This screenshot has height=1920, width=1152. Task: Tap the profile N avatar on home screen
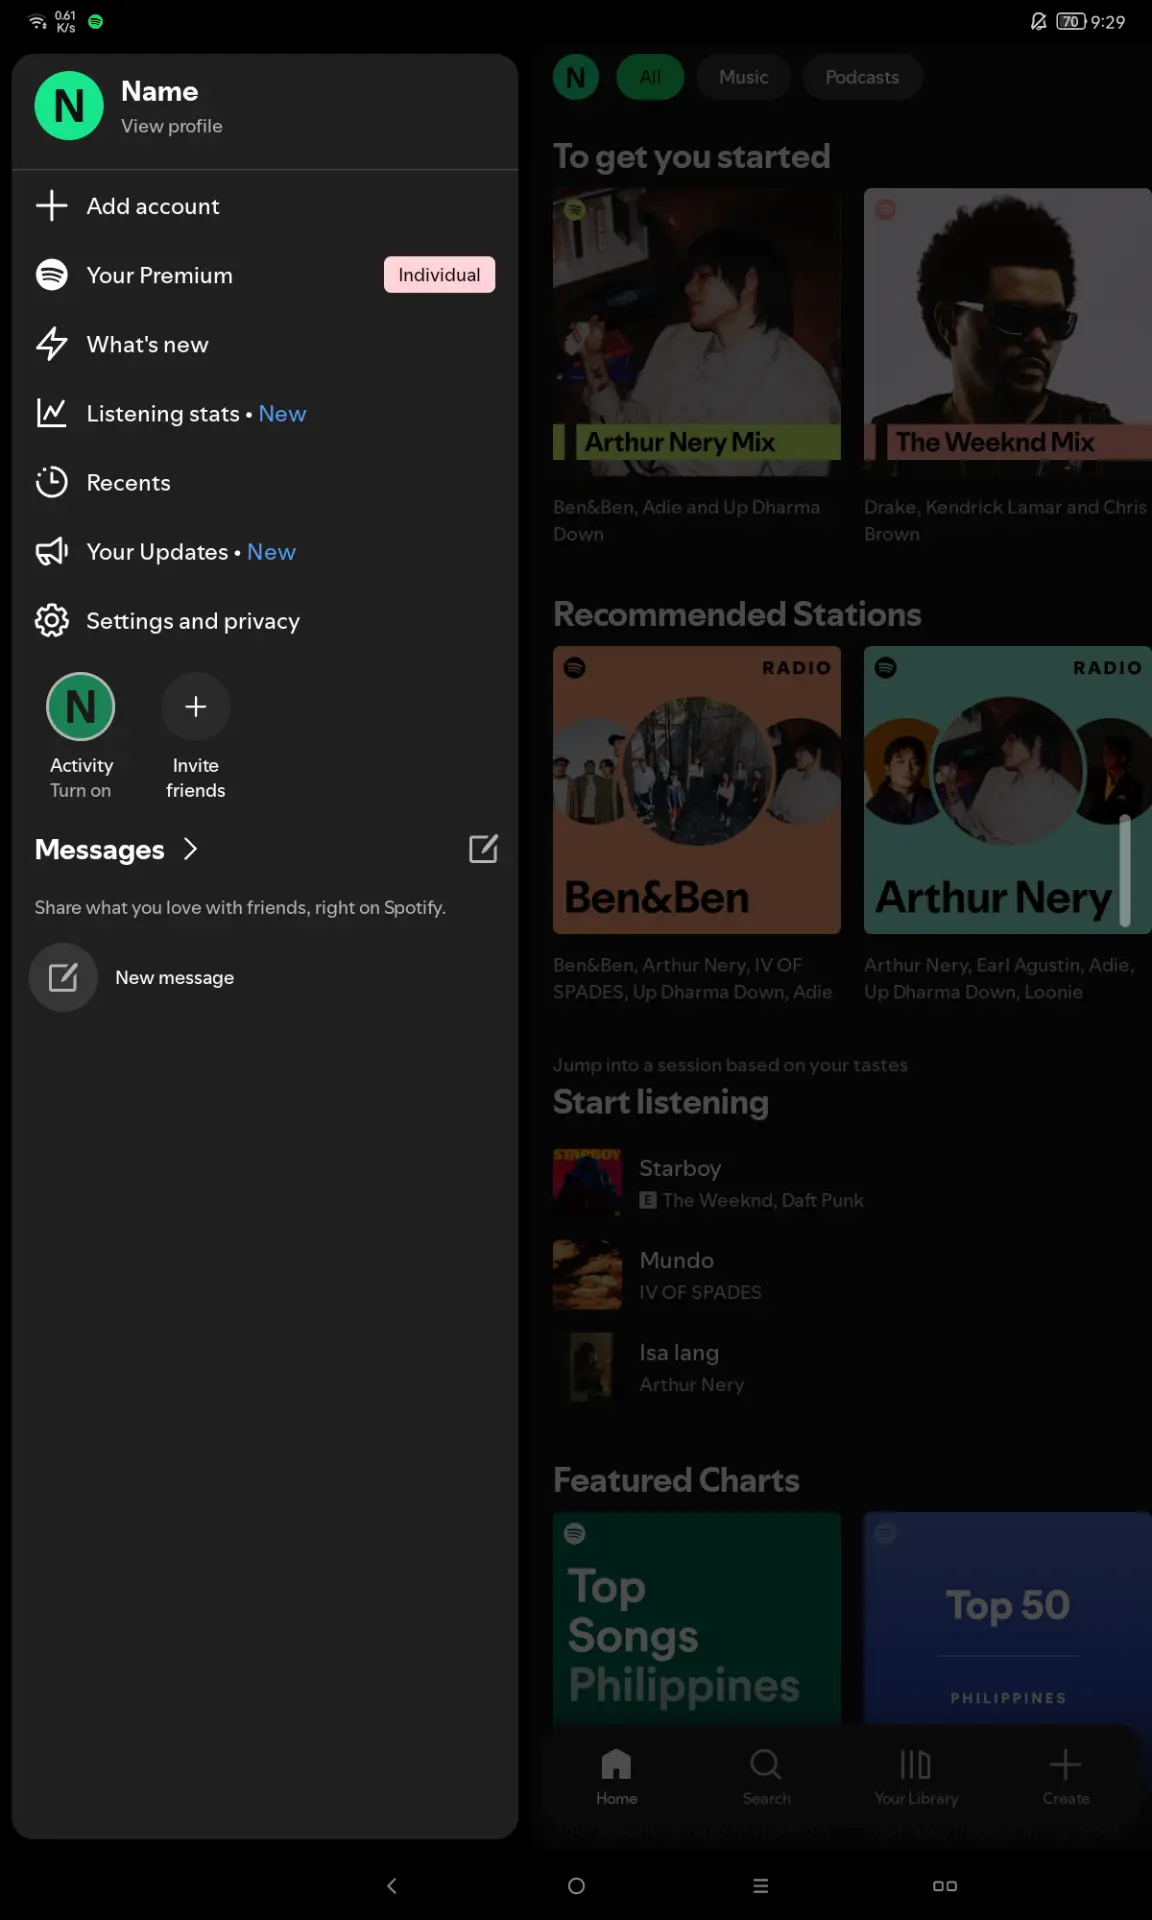[576, 77]
